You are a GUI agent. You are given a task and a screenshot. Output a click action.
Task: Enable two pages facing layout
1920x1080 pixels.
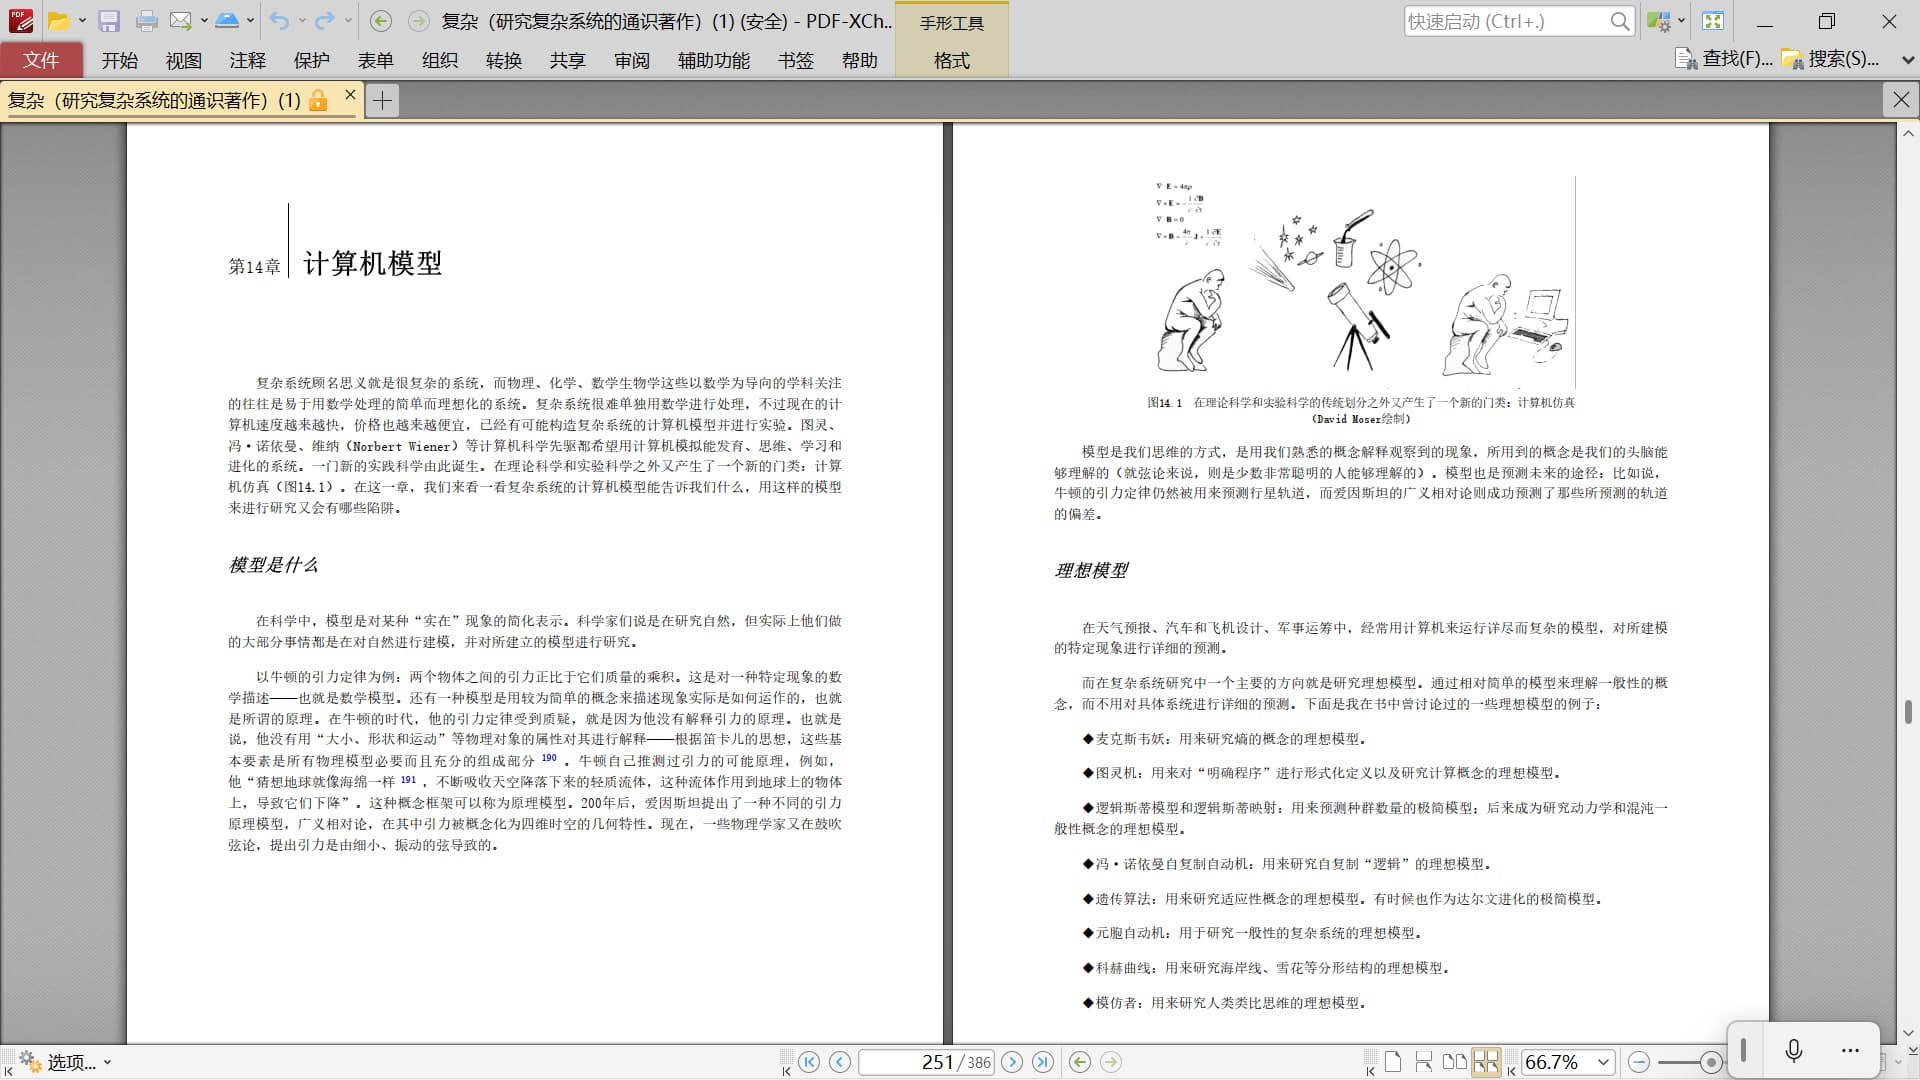pos(1455,1062)
